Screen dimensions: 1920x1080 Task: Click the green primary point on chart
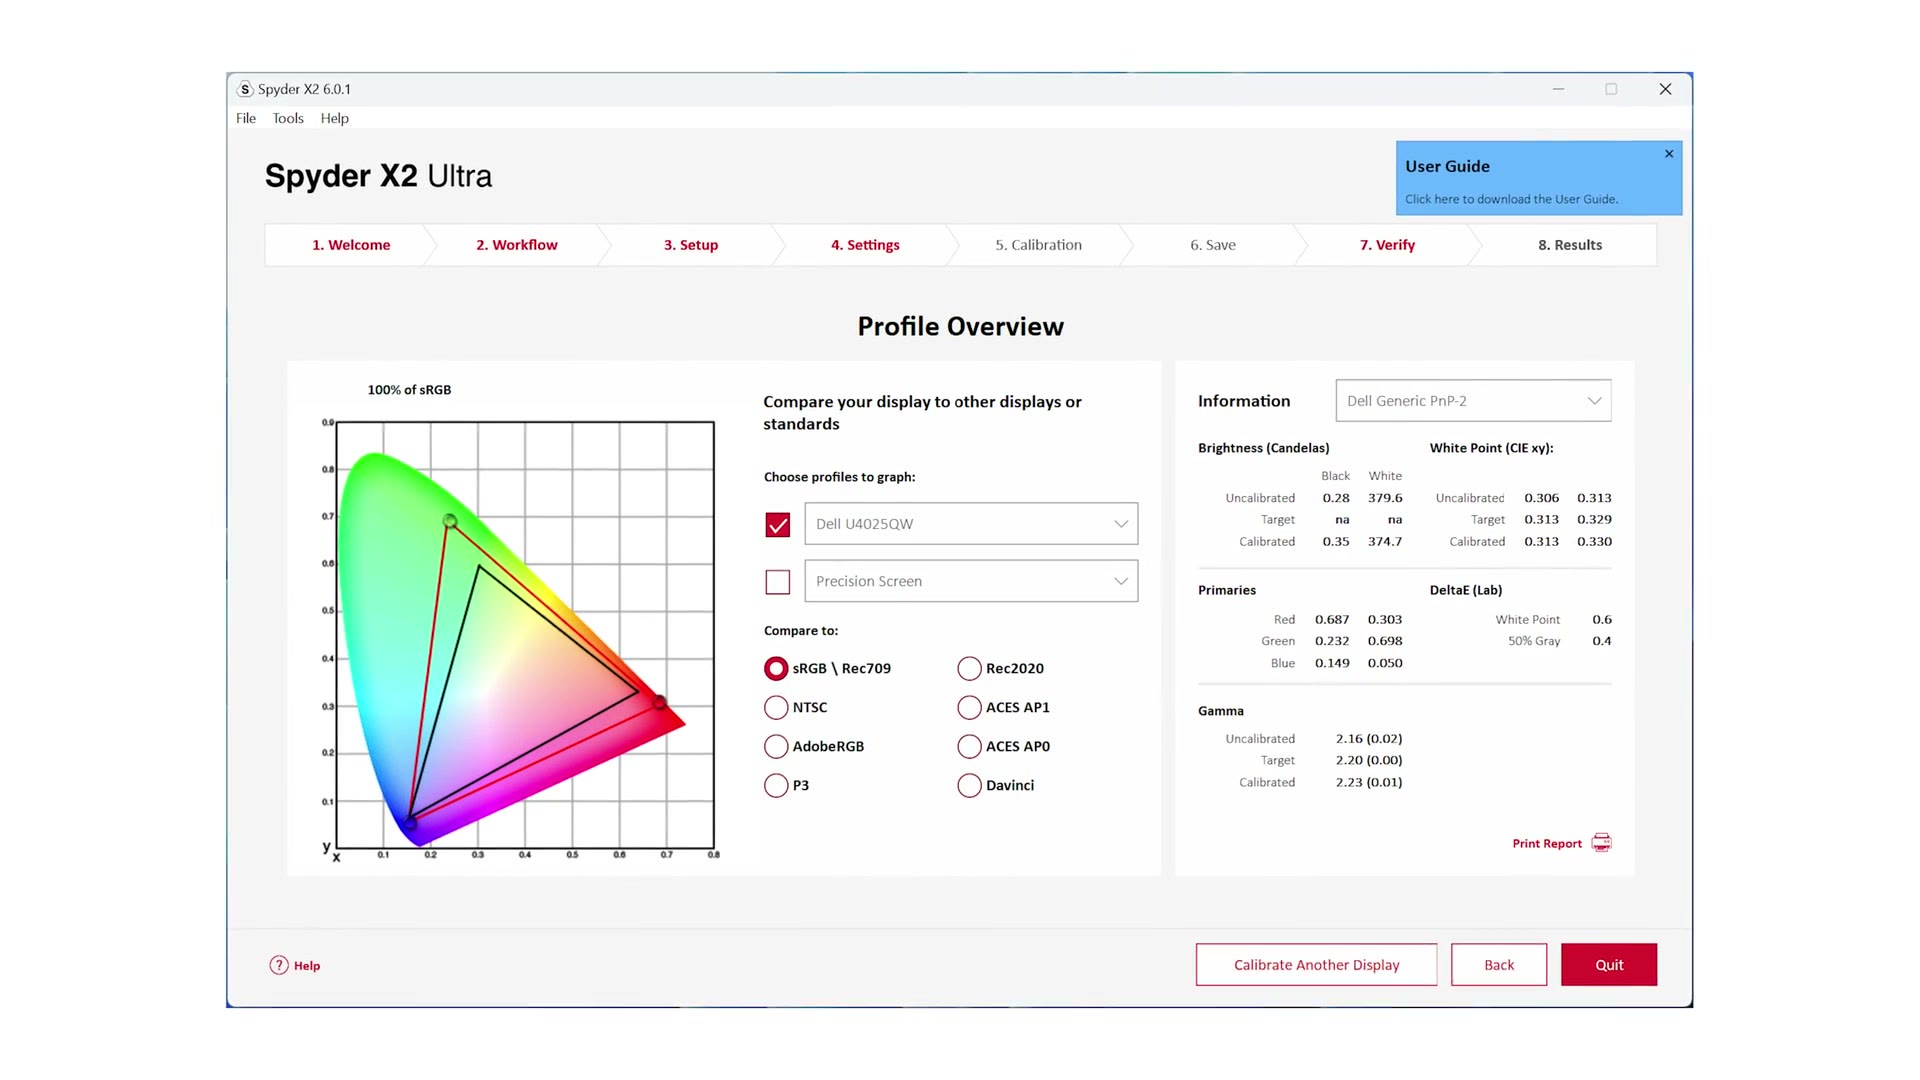tap(450, 521)
